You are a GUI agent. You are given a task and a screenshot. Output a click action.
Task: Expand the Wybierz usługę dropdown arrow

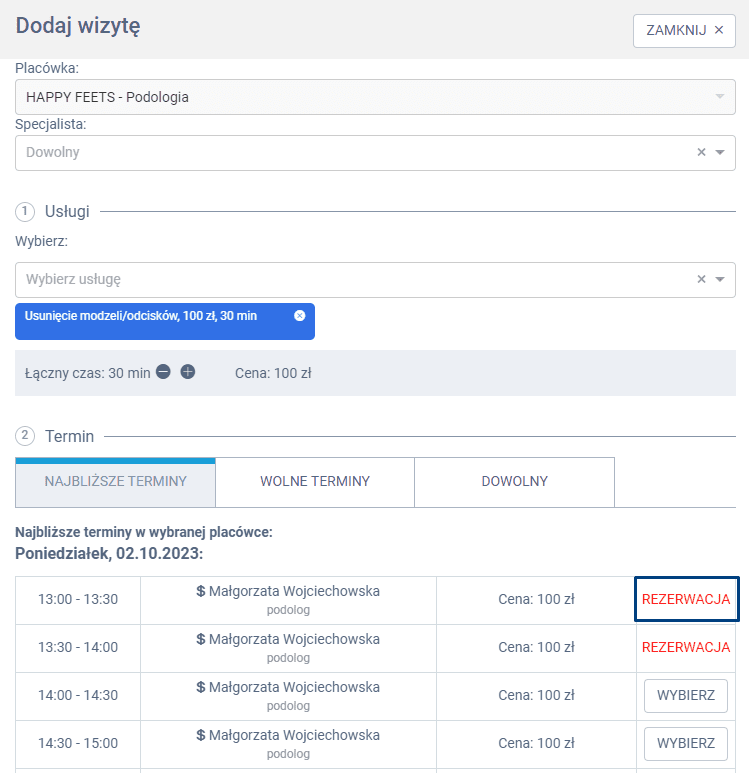[x=720, y=280]
